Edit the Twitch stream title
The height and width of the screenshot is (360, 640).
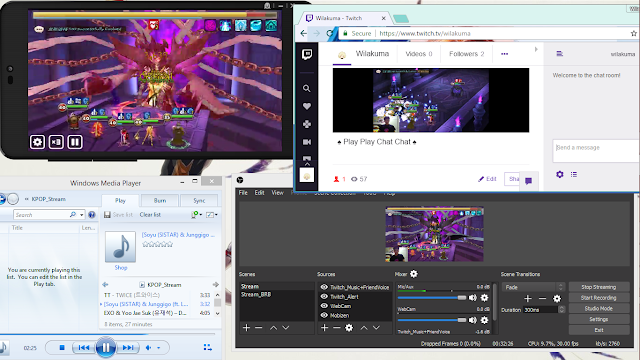point(487,179)
